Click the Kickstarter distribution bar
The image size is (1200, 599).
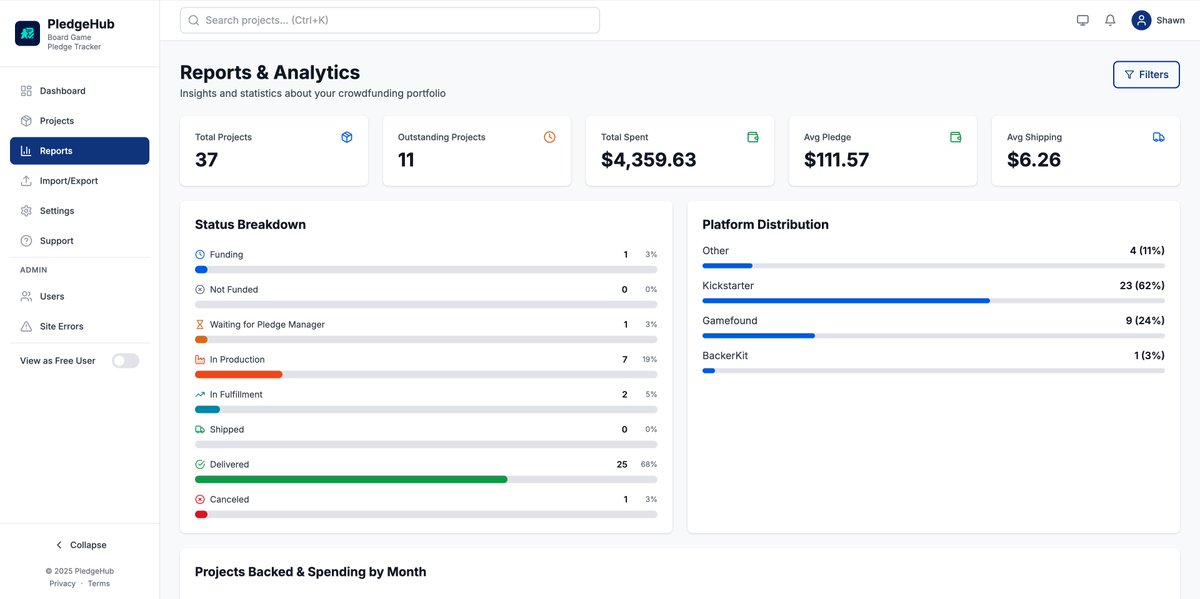click(x=846, y=301)
